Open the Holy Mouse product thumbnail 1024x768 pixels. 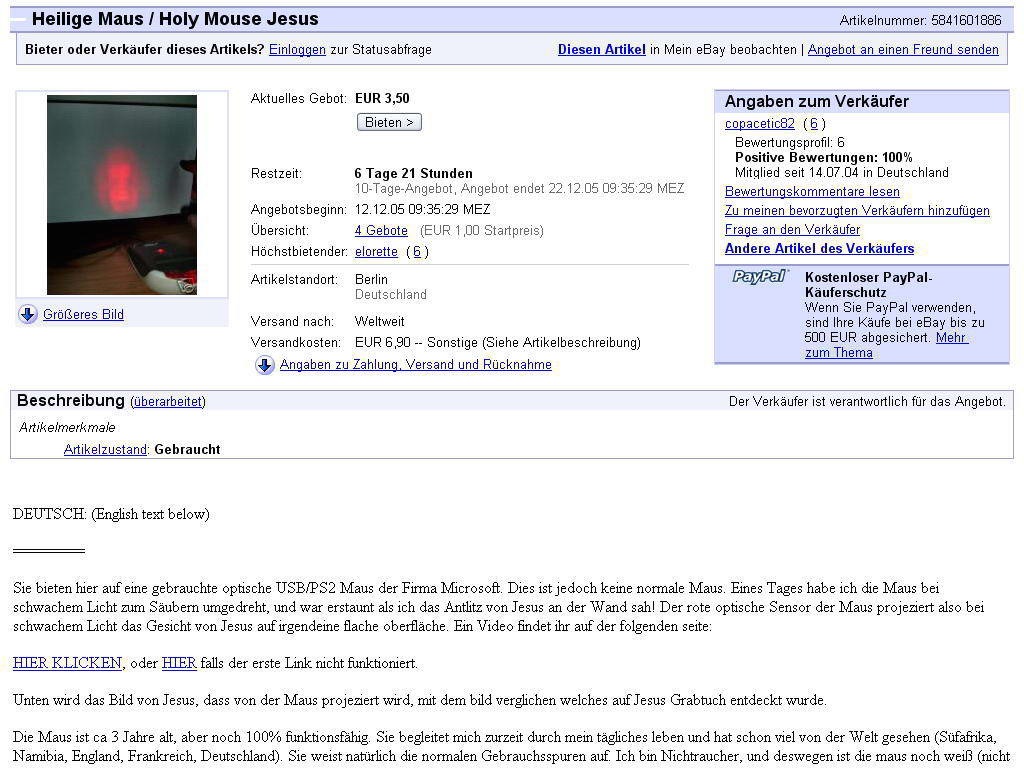122,195
